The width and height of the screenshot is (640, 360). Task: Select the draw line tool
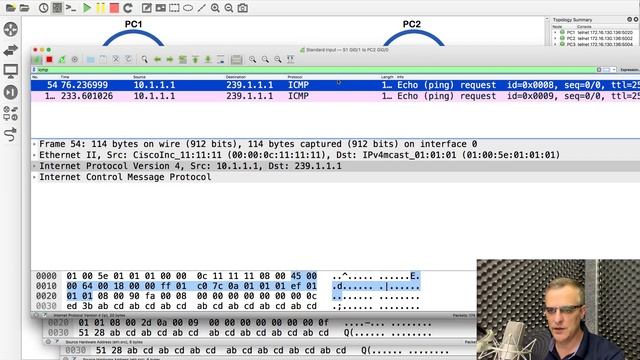point(202,8)
